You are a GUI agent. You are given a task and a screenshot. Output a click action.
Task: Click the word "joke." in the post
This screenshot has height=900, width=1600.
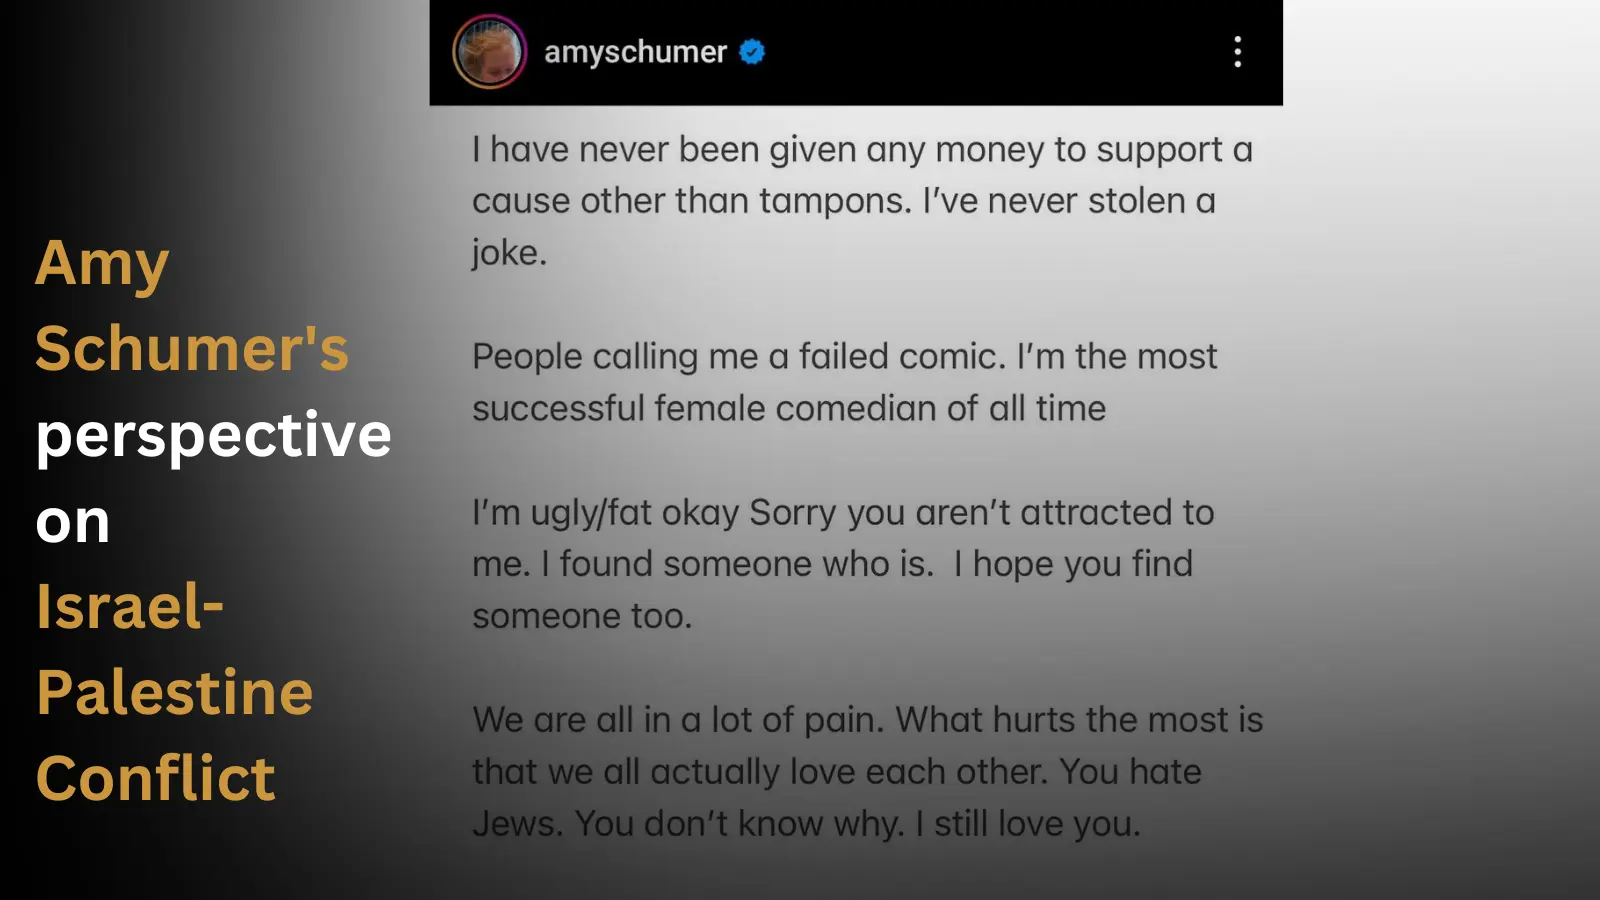click(x=510, y=253)
